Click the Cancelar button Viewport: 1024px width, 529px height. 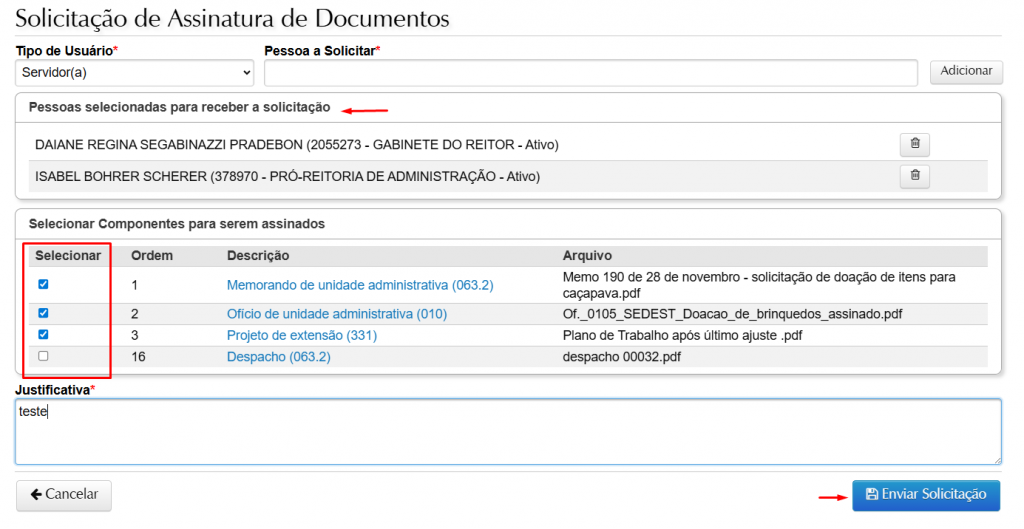64,495
